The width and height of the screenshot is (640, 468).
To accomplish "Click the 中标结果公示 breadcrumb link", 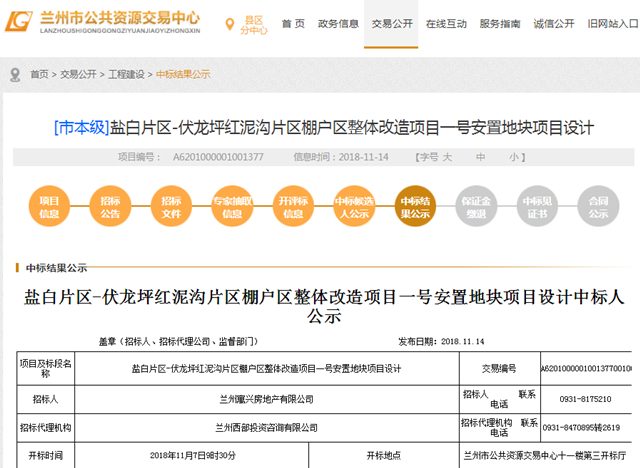I will (183, 74).
